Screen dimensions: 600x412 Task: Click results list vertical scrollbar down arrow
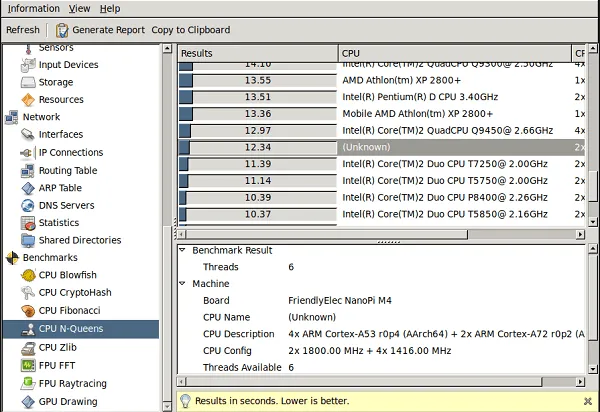(593, 221)
